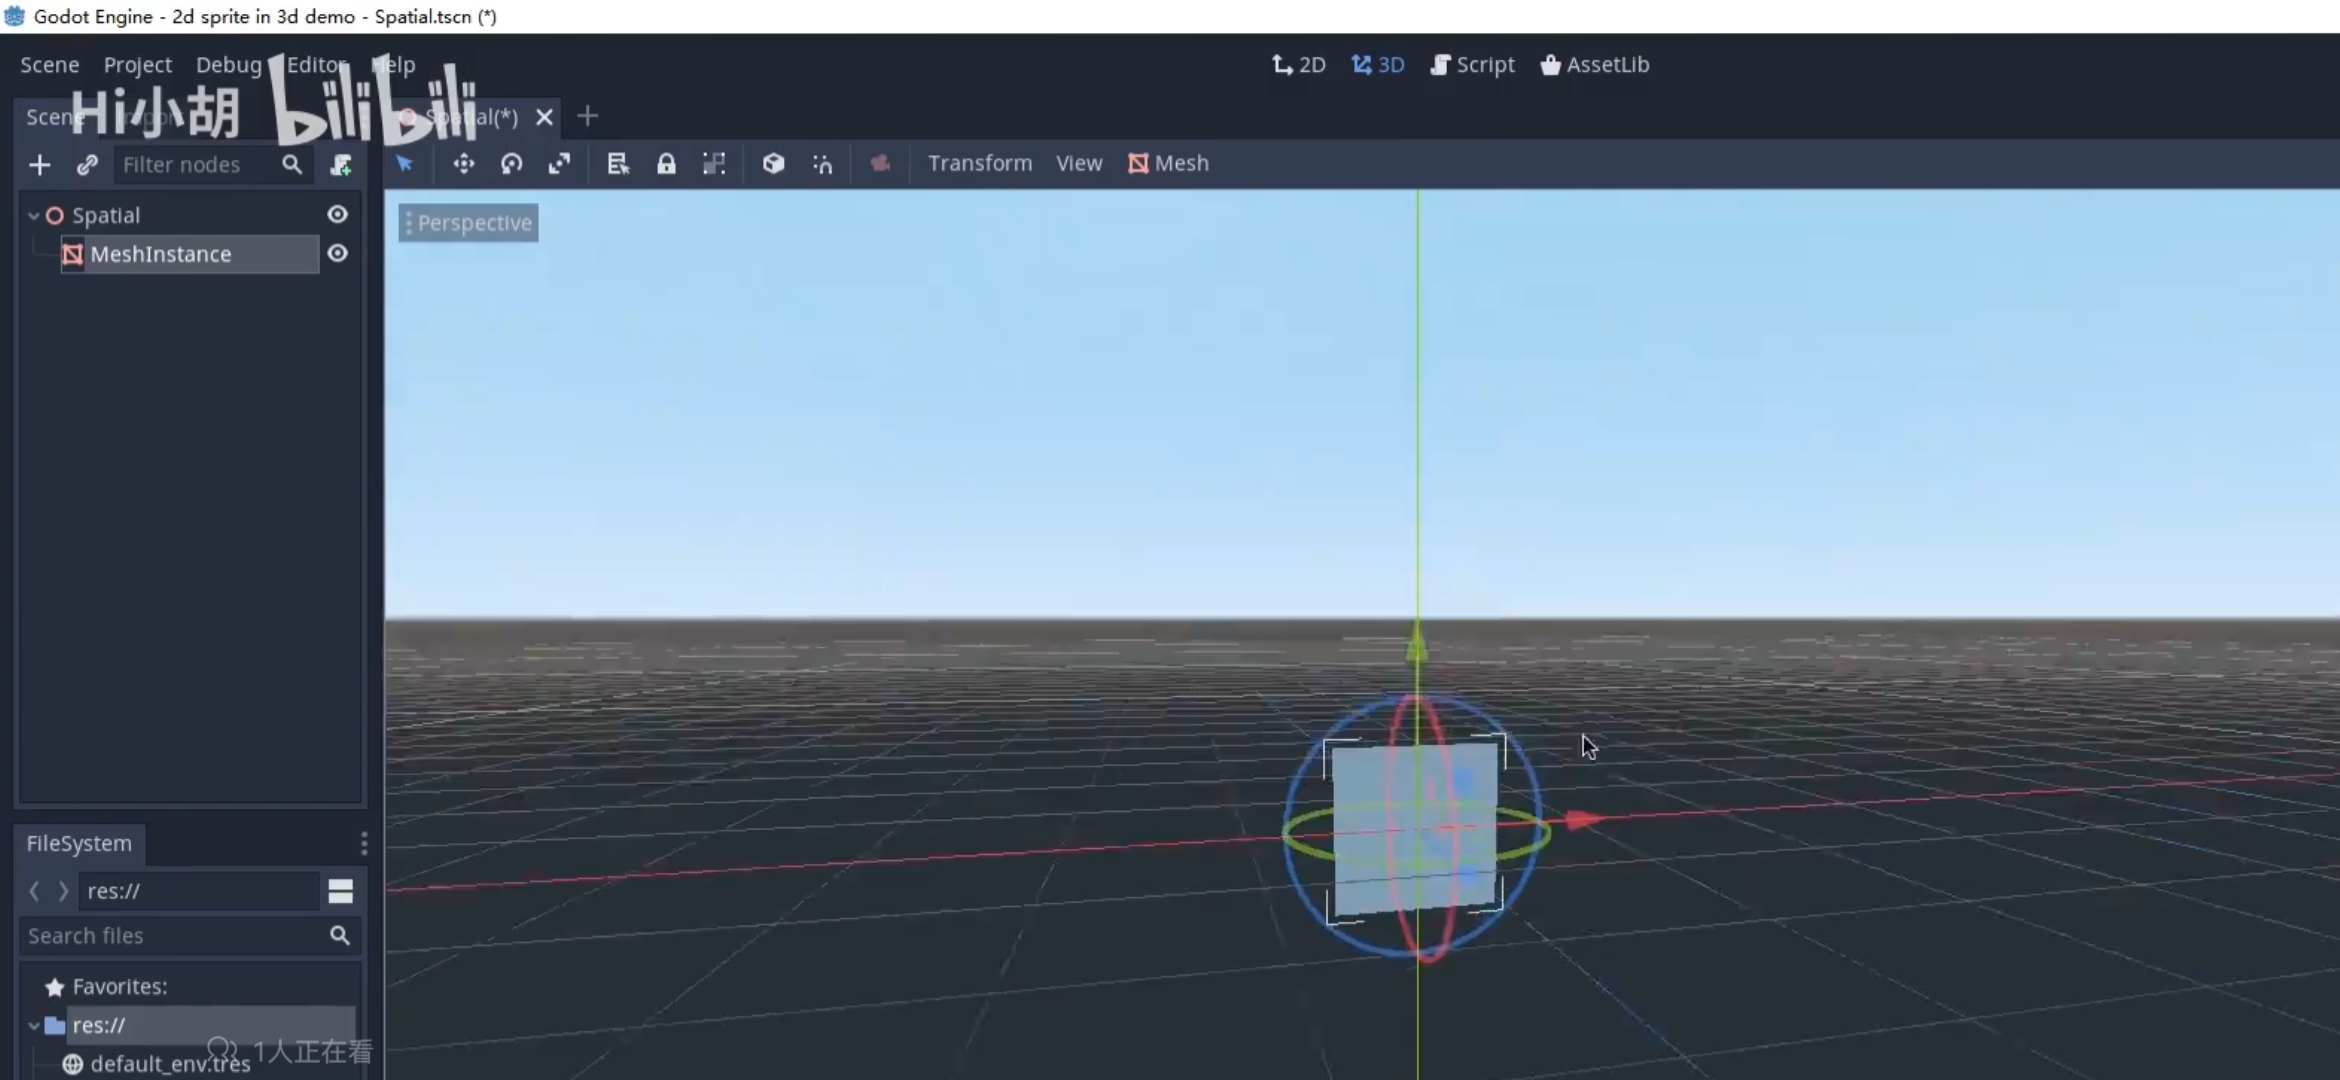This screenshot has height=1080, width=2340.
Task: Click the Mesh menu icon in toolbar
Action: [1136, 163]
